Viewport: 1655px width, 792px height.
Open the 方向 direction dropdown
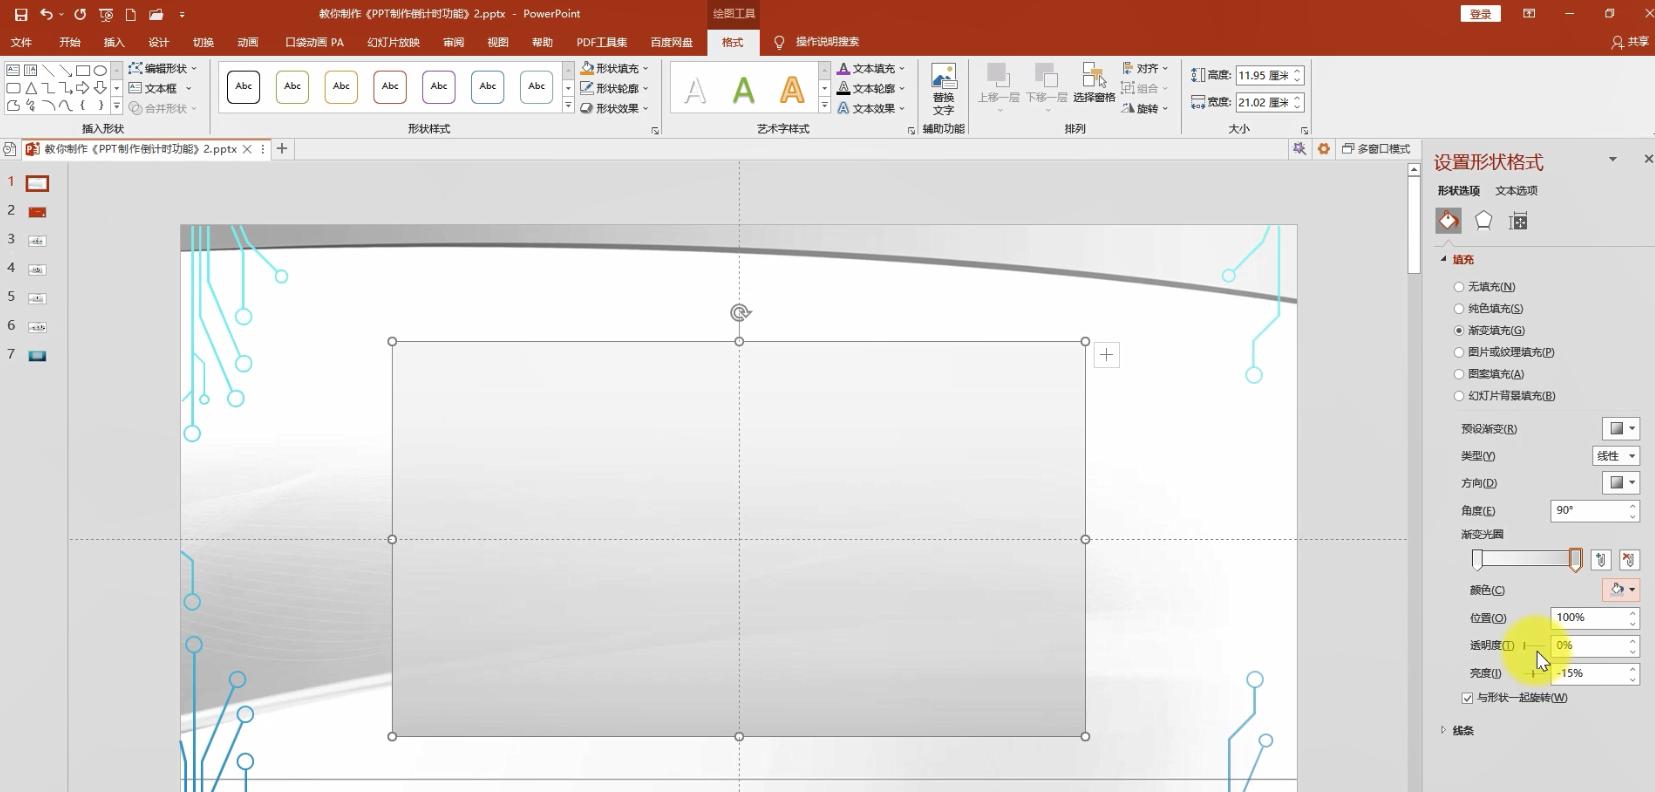pyautogui.click(x=1620, y=483)
